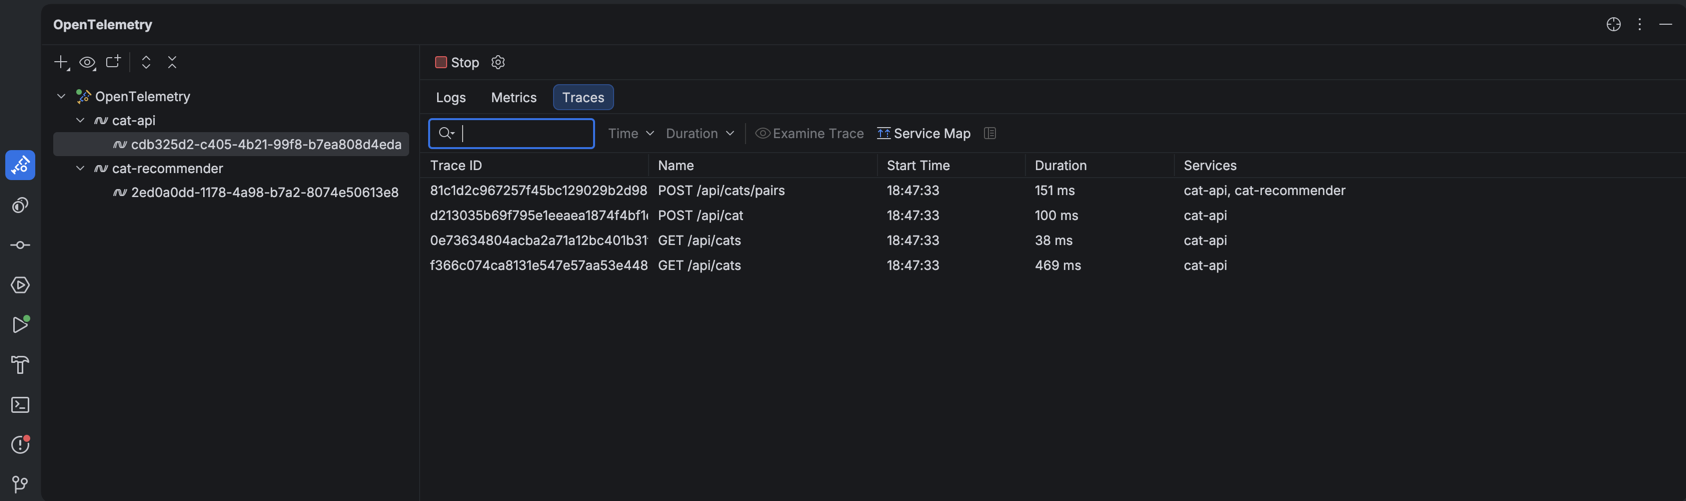Viewport: 1686px width, 501px height.
Task: Select trace 81c1d2c967257f45bc129029b2d98
Action: [x=538, y=191]
